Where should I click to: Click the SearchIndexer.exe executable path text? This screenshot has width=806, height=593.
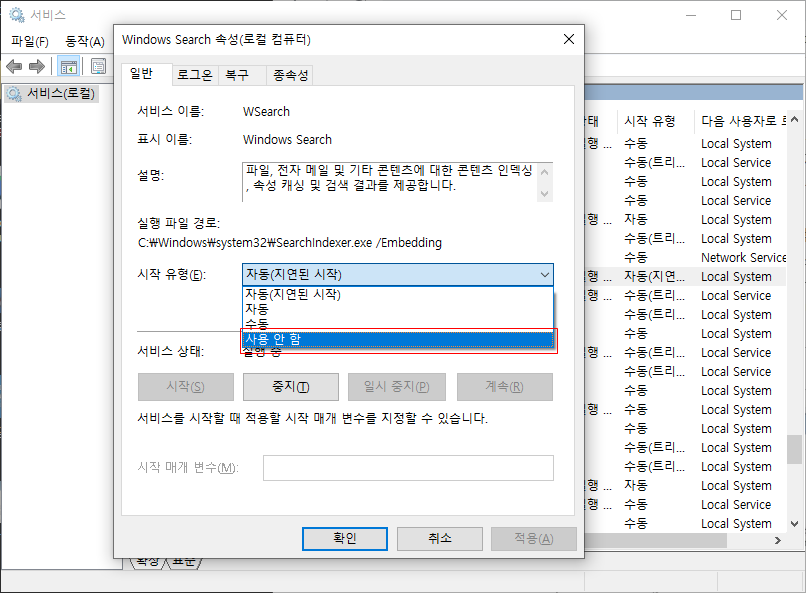click(290, 243)
